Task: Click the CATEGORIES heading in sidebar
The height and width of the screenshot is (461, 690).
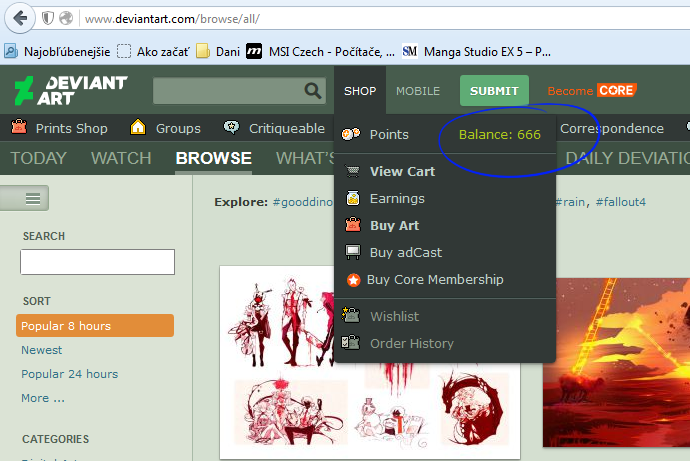Action: [55, 439]
